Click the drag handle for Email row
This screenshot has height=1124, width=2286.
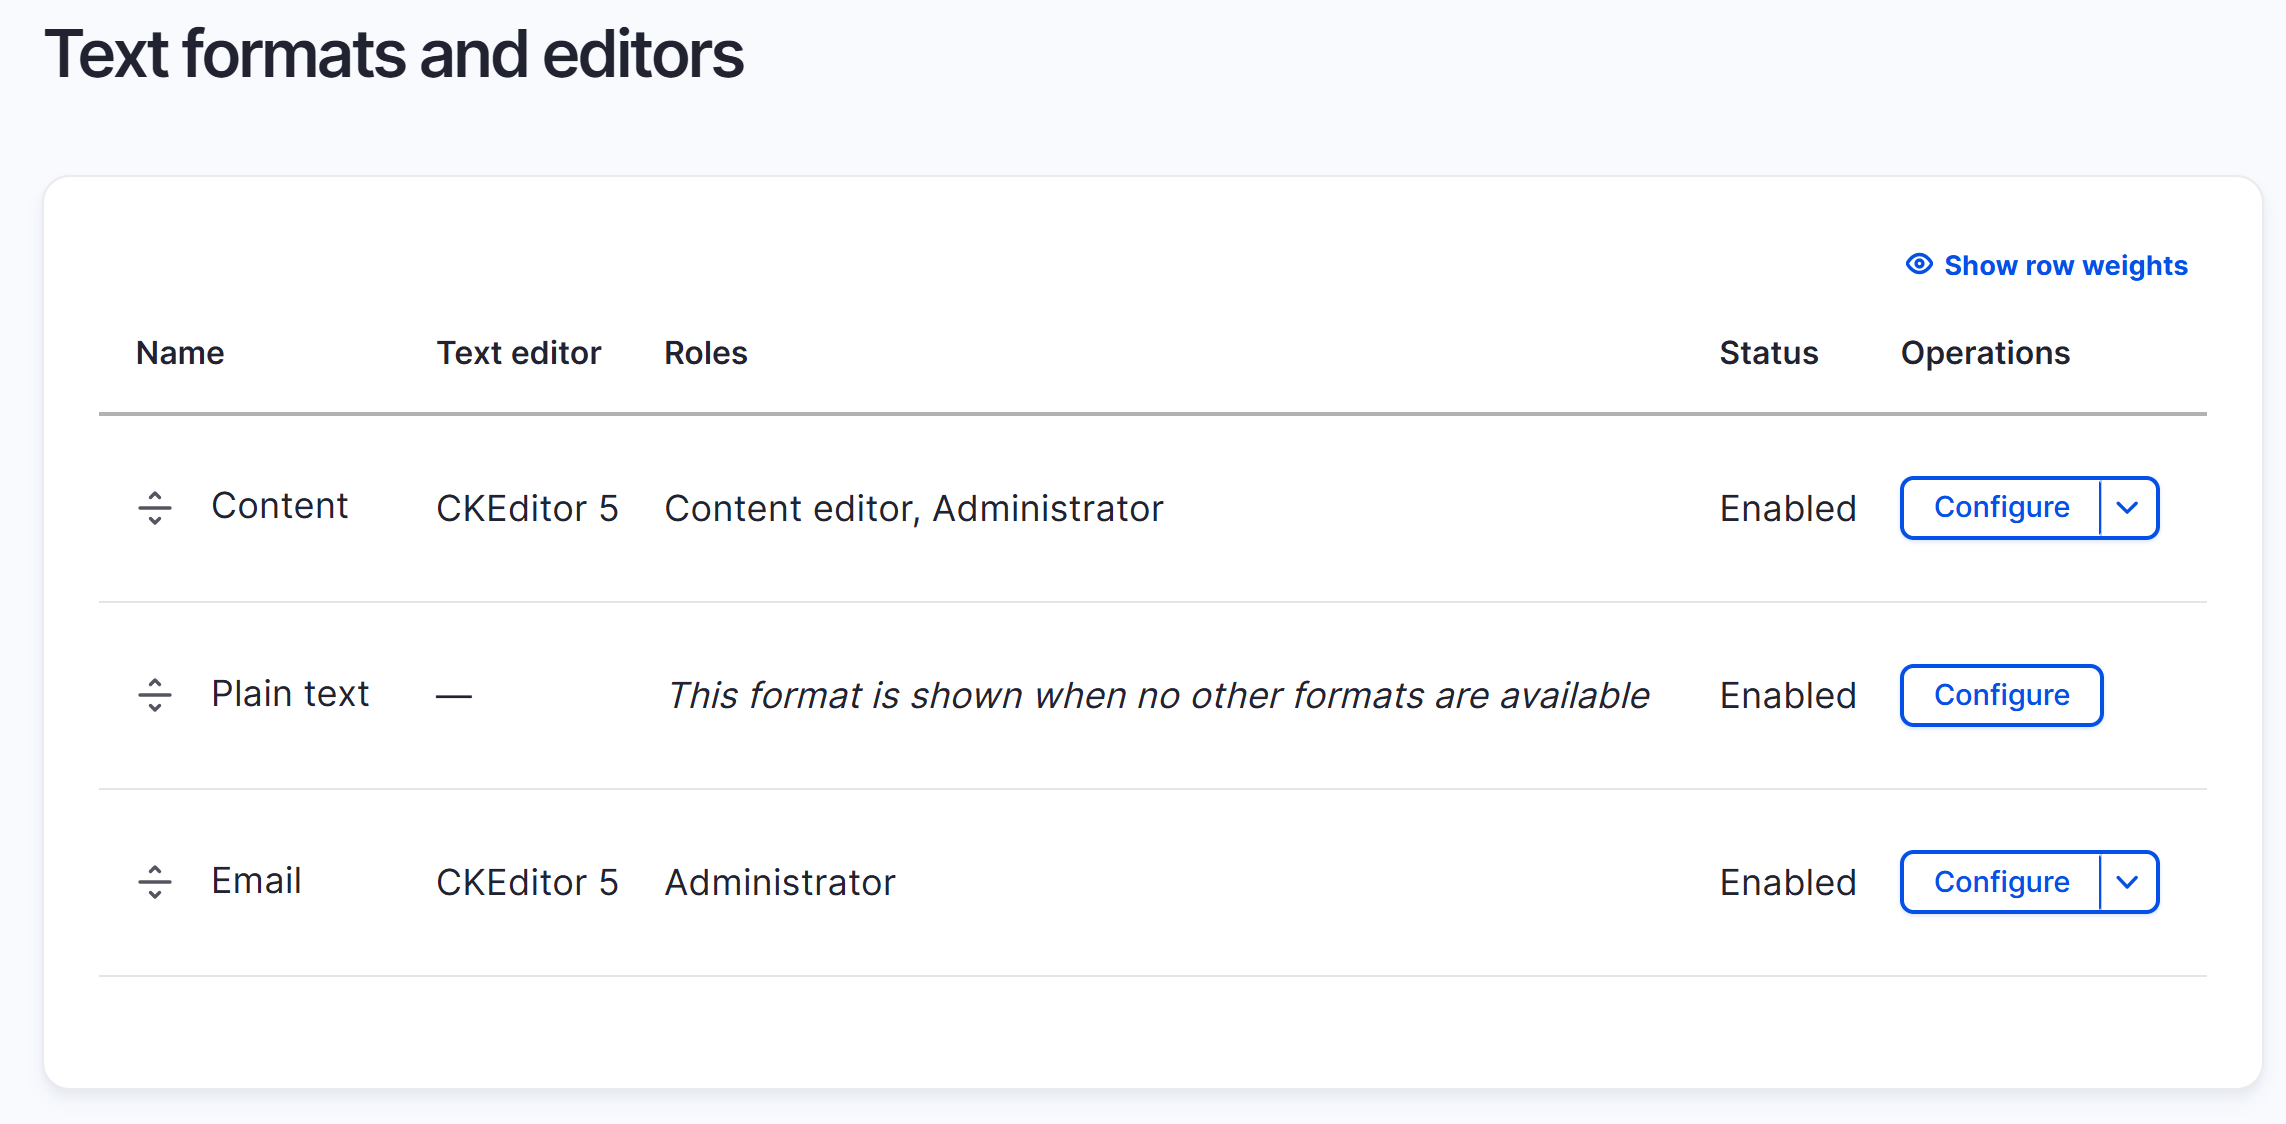155,882
